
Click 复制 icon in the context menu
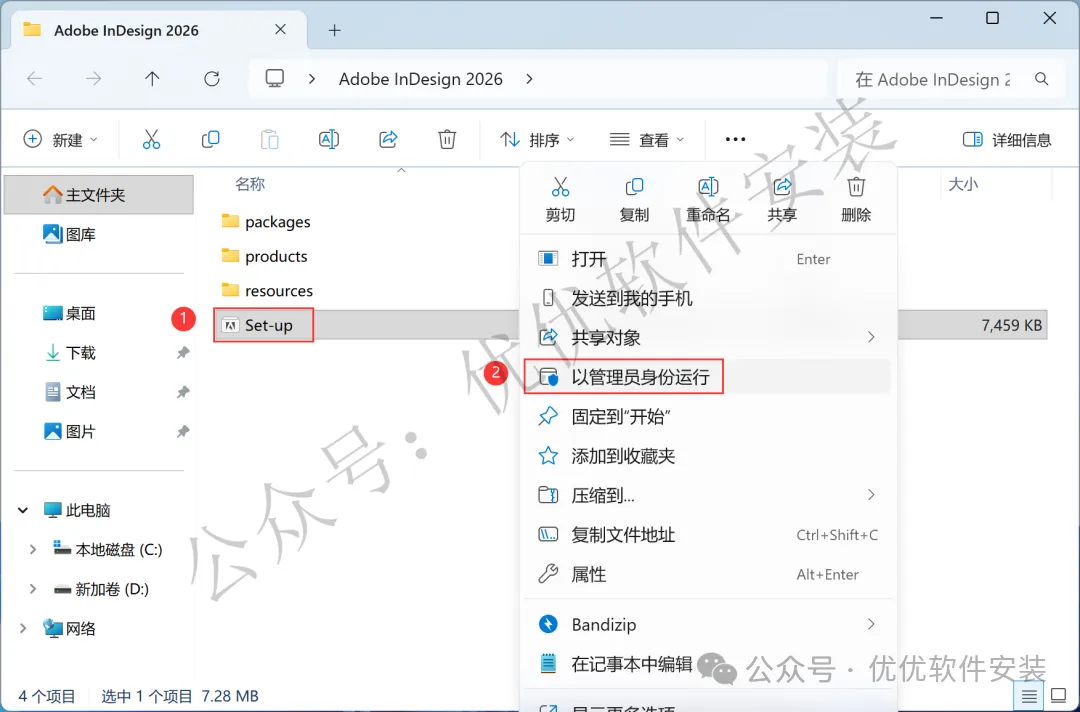click(x=634, y=187)
